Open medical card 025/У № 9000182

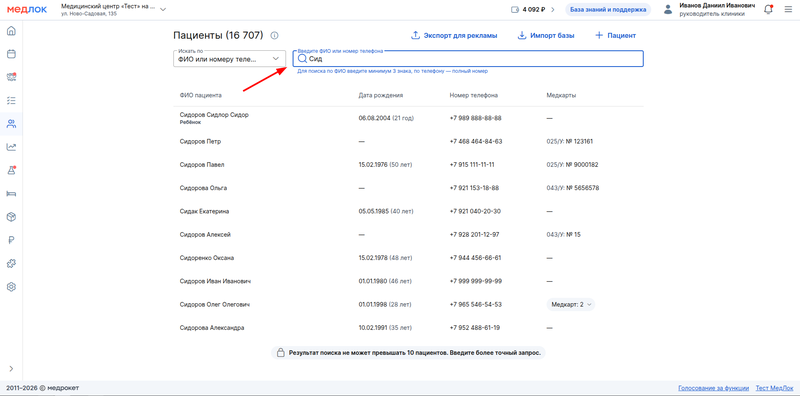[572, 165]
